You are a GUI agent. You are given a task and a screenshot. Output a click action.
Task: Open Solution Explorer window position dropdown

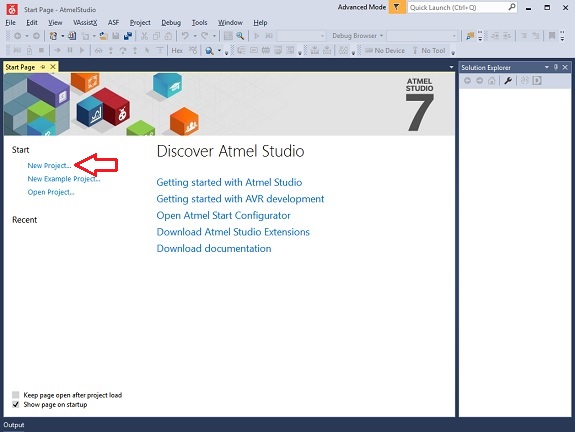pos(546,67)
